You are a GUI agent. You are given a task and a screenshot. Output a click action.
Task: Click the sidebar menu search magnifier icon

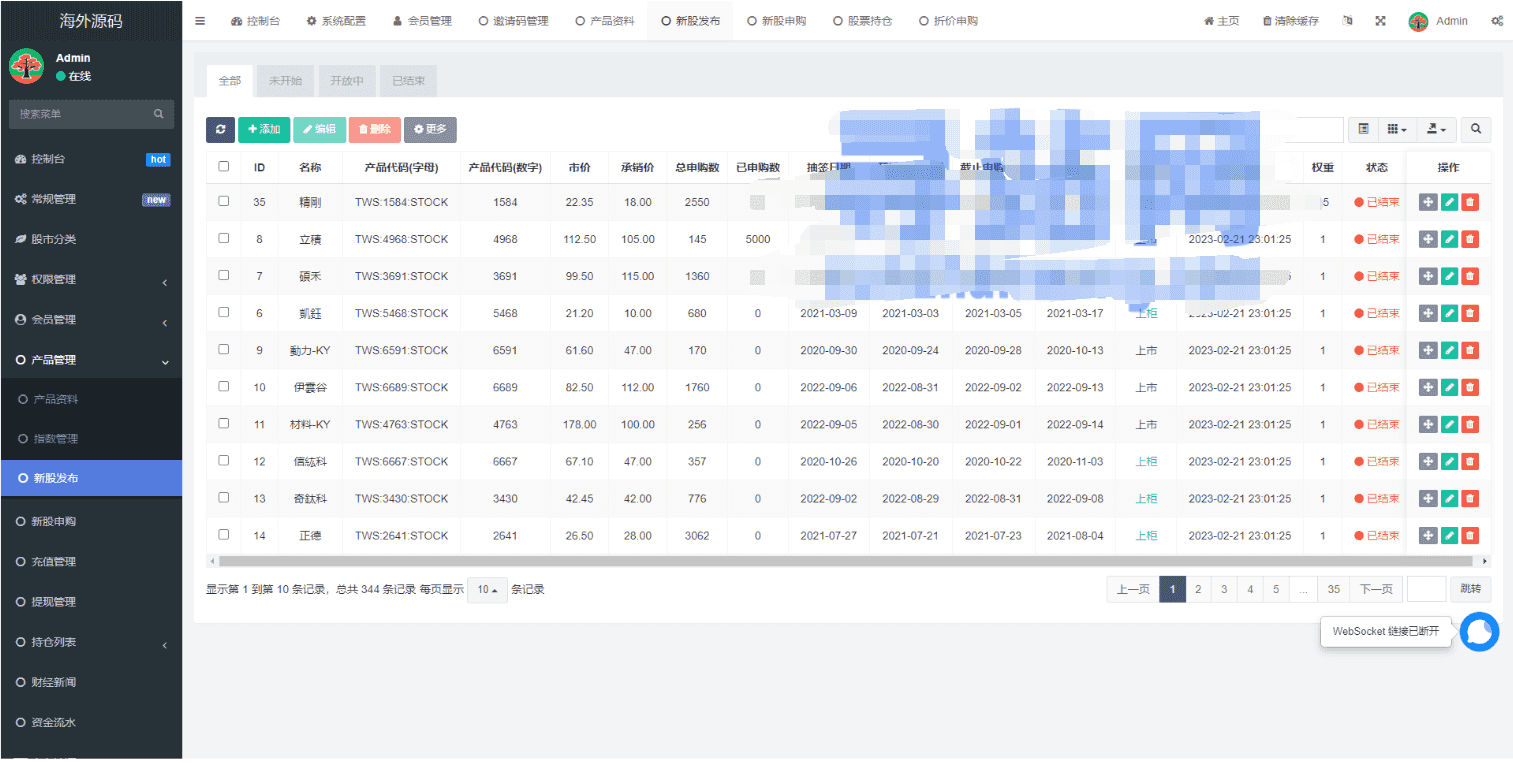pyautogui.click(x=158, y=114)
